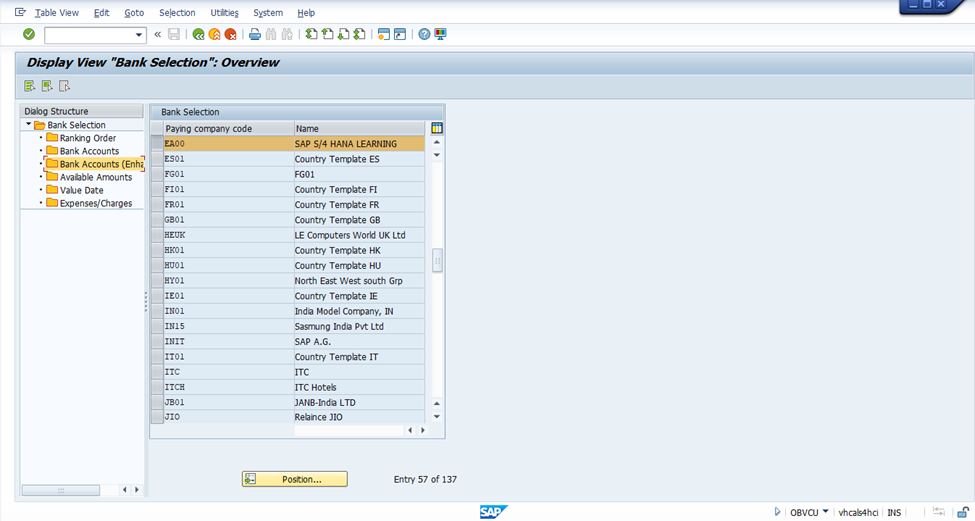Open Bank Accounts (Enhanced) folder
Image resolution: width=975 pixels, height=521 pixels.
pos(95,164)
